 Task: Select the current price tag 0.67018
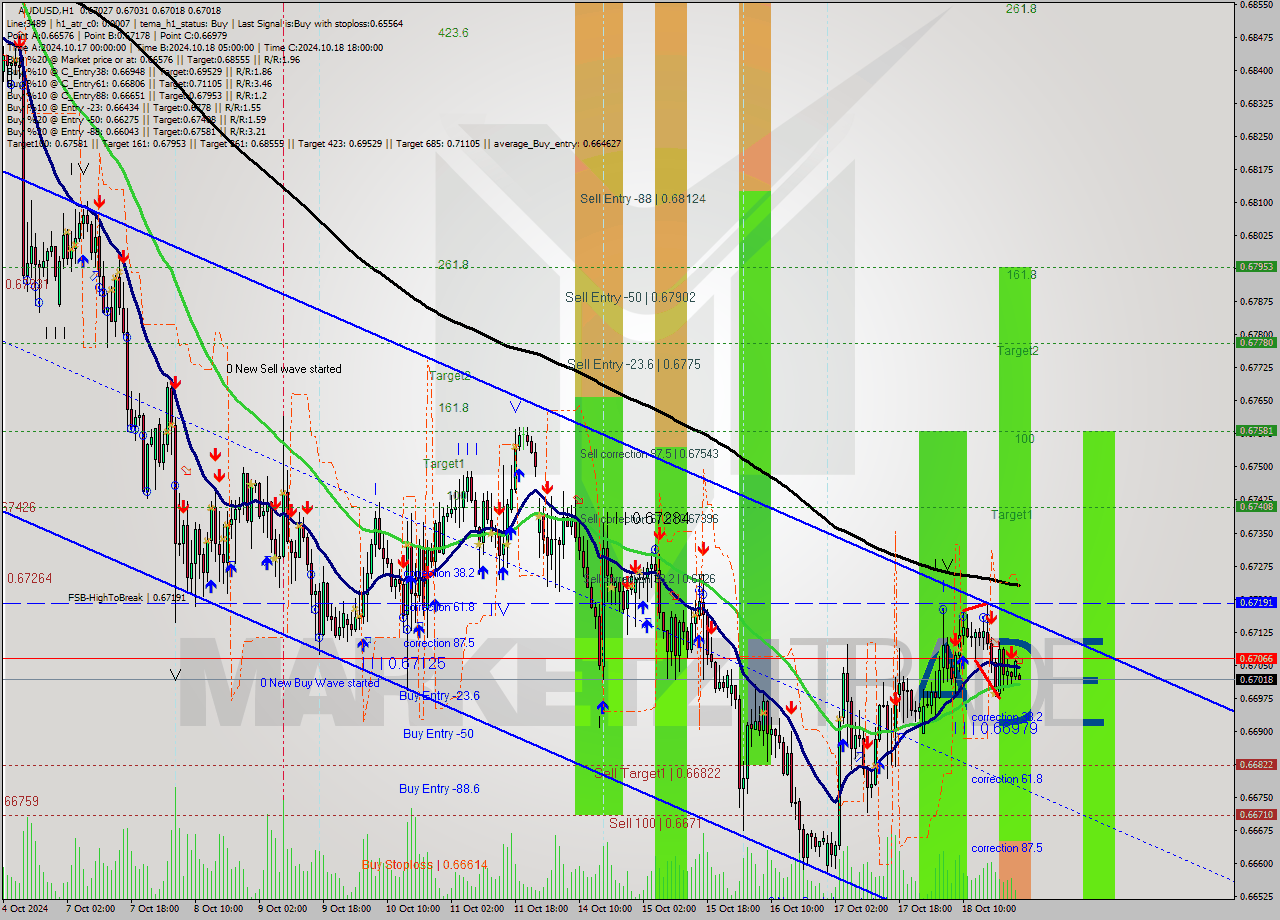(x=1256, y=679)
